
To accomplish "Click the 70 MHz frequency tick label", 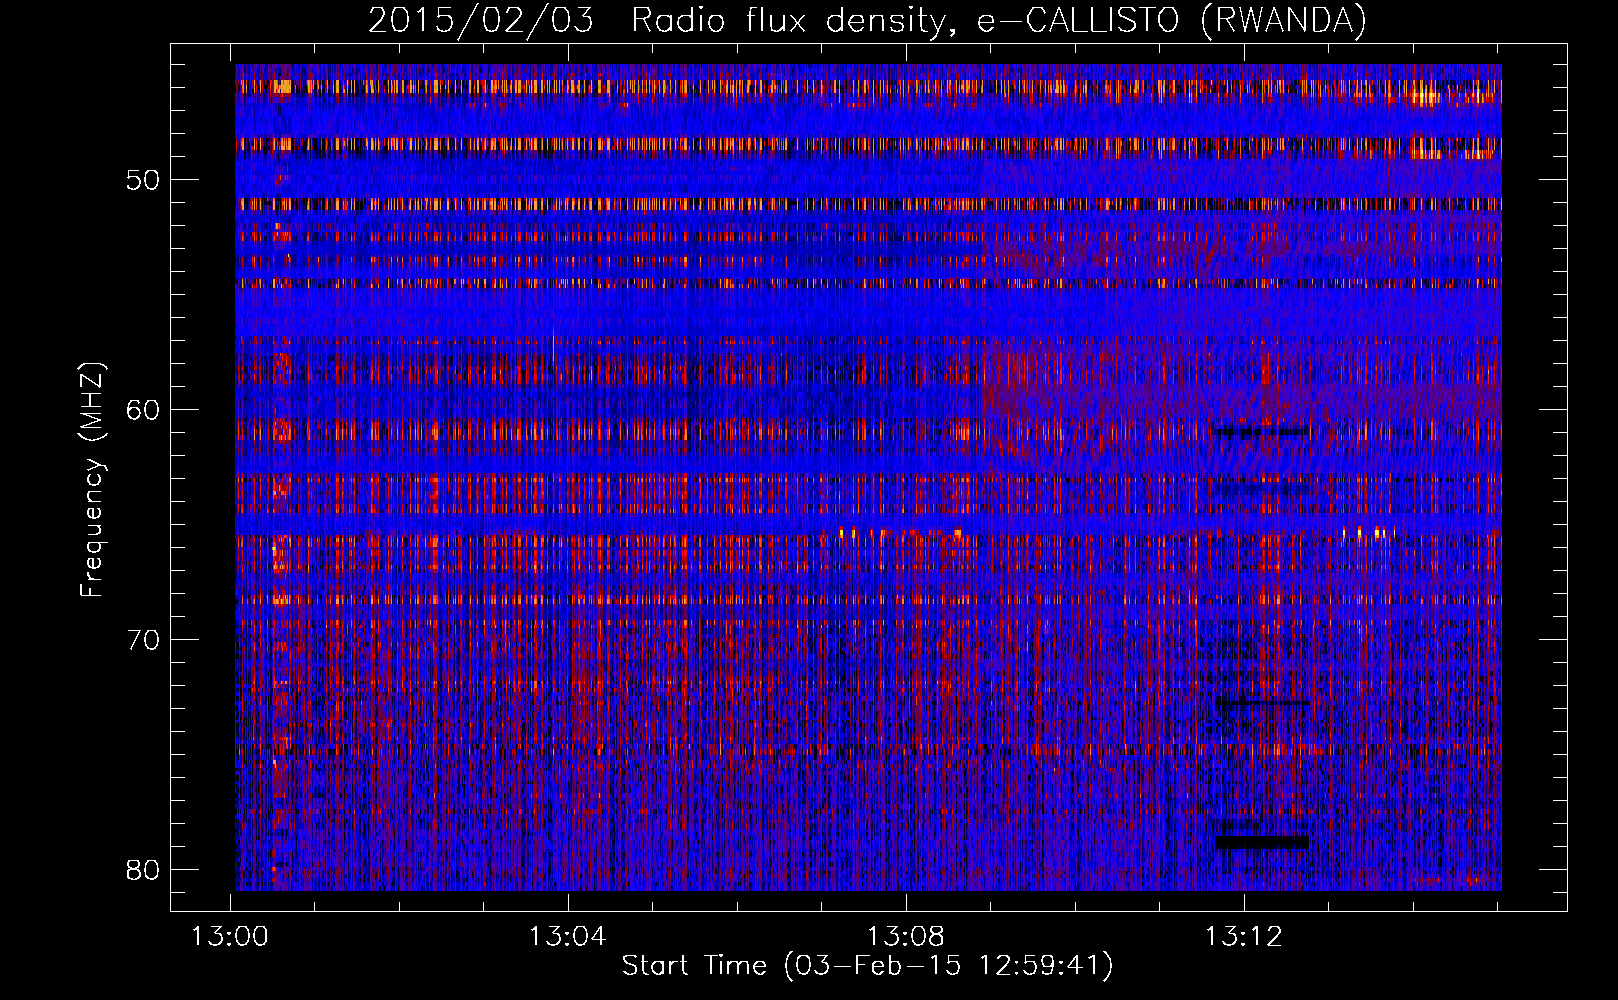I will [144, 640].
